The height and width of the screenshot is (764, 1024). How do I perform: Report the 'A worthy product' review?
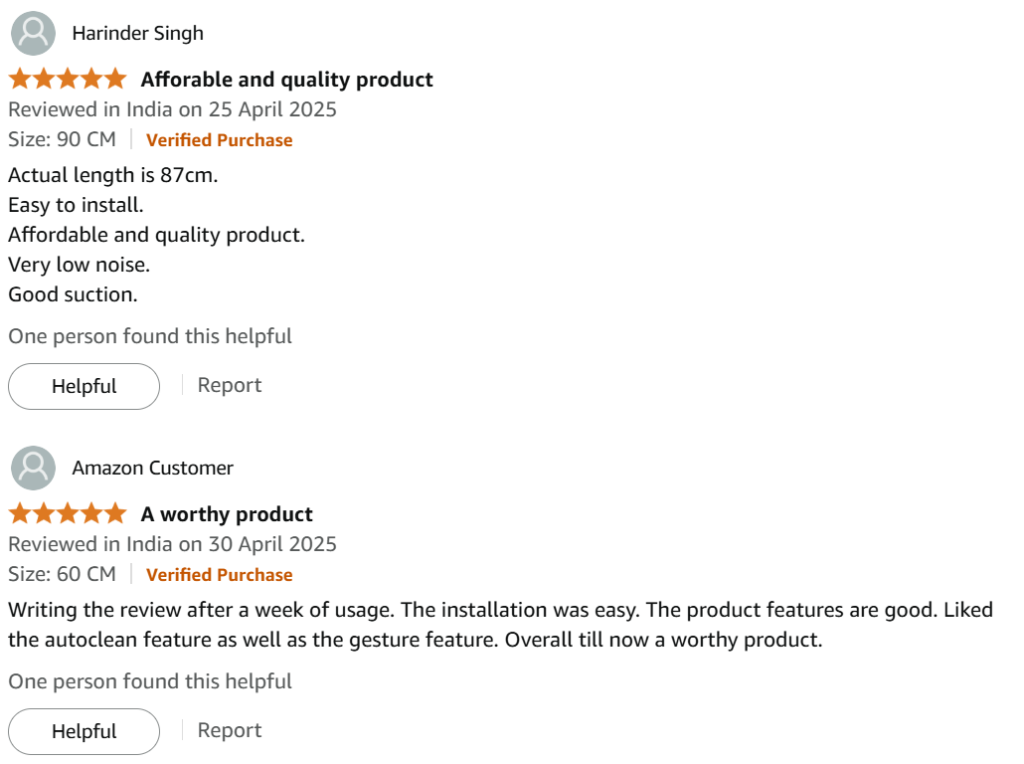pyautogui.click(x=230, y=730)
